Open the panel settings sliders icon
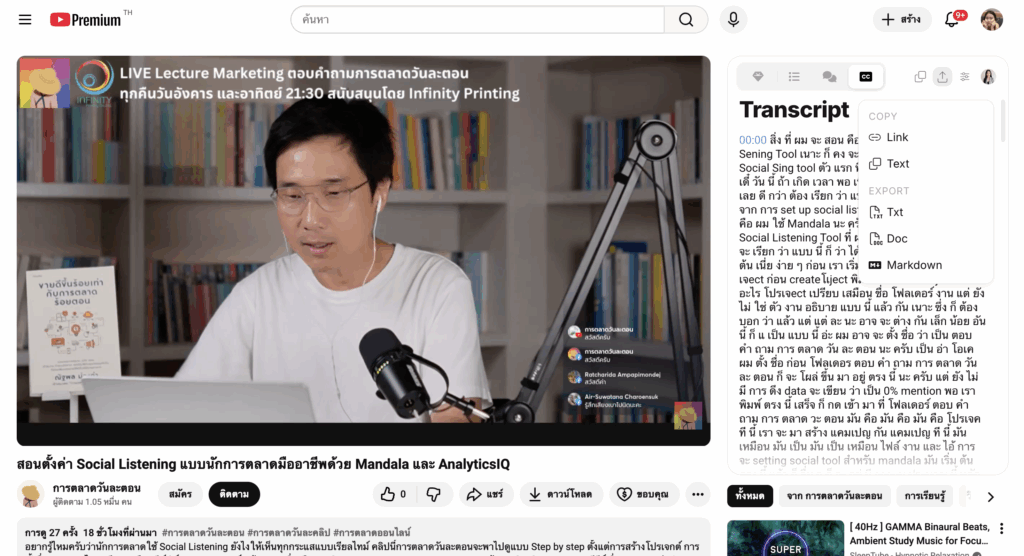 965,76
